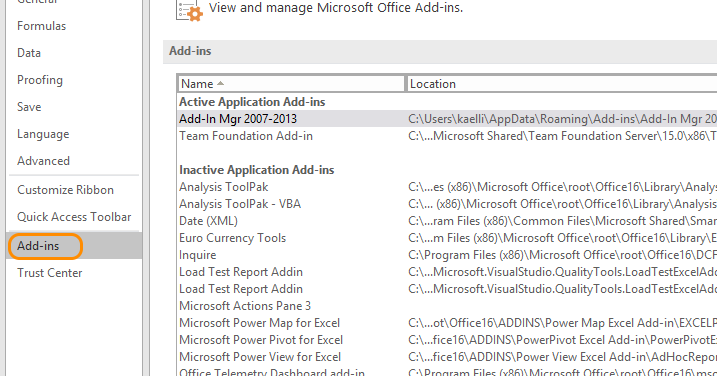Screen dimensions: 717x376
Task: Click the Team Foundation Server location path
Action: 562,136
